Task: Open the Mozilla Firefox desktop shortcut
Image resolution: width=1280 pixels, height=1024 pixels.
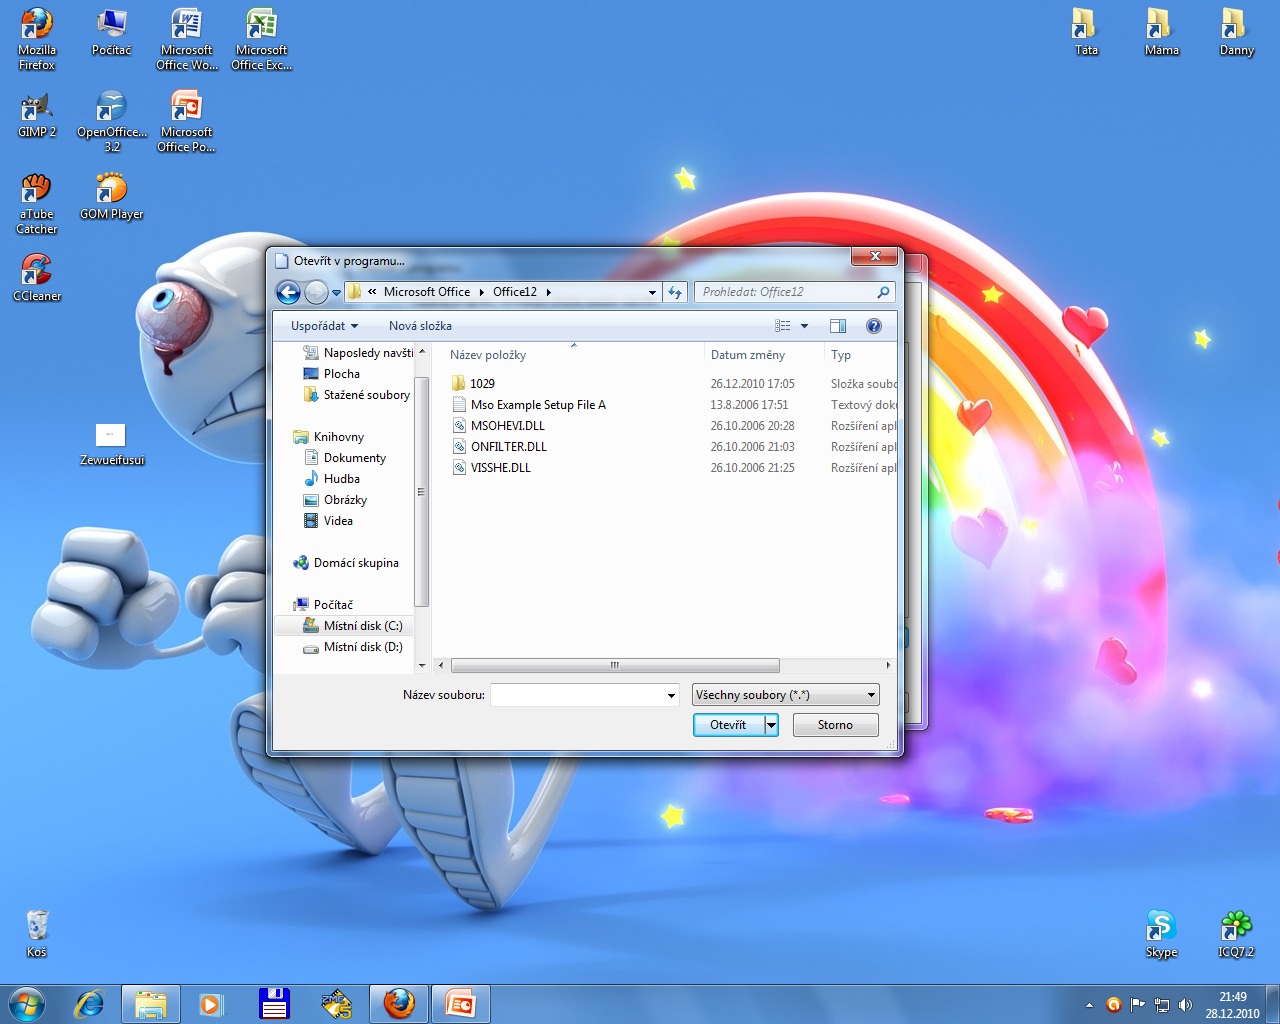Action: (37, 40)
